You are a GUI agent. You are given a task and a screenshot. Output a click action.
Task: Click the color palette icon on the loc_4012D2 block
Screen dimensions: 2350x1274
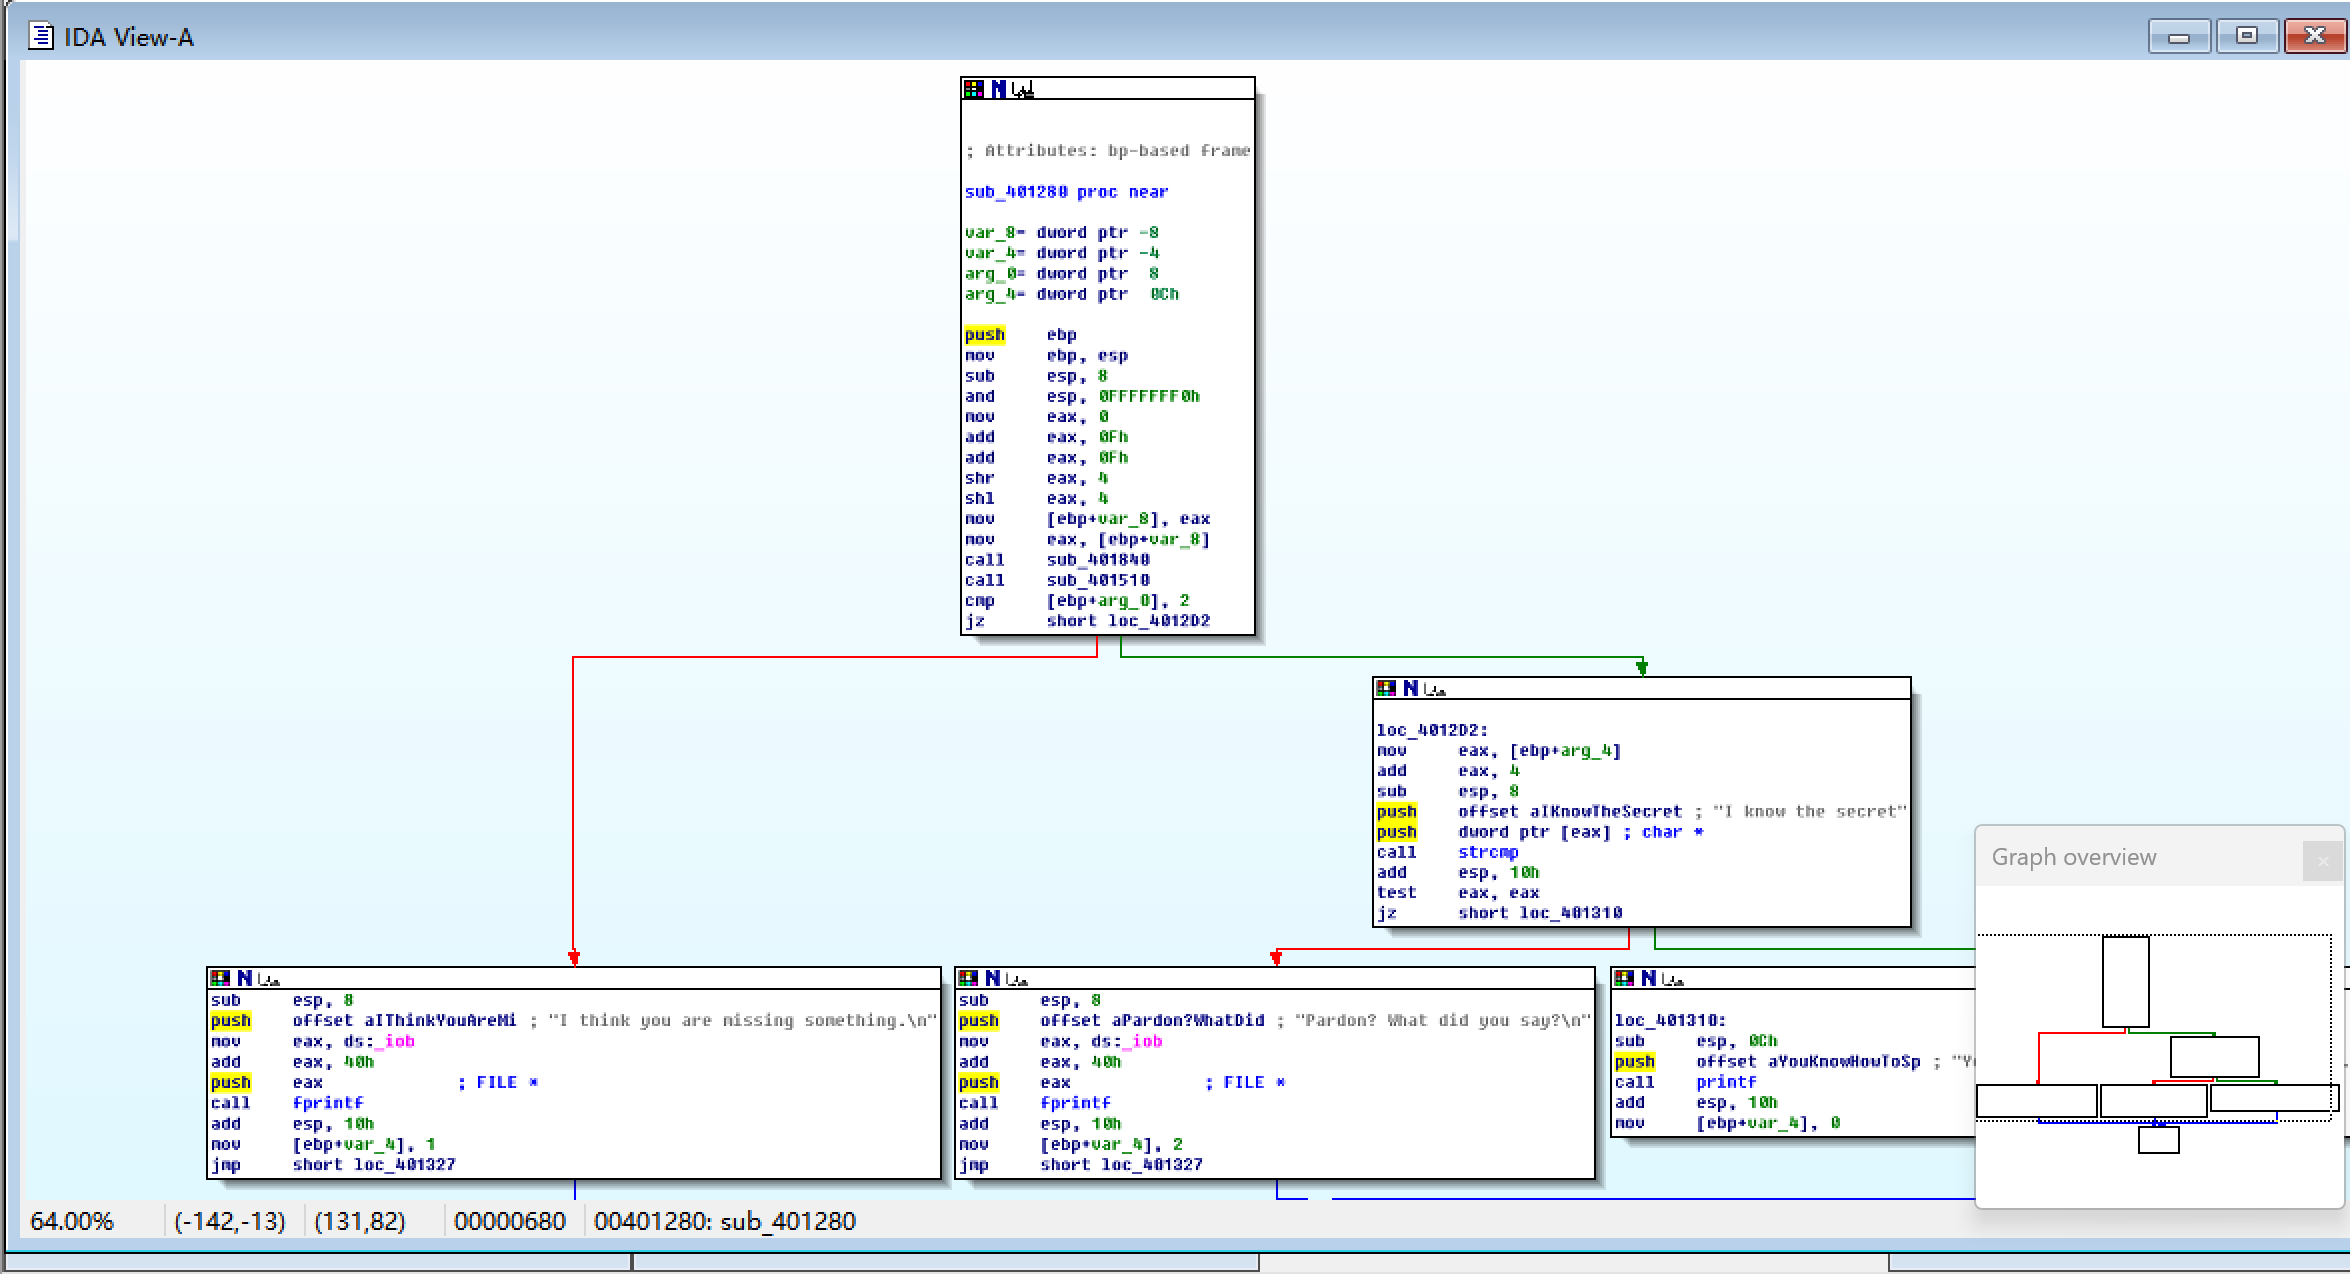tap(1386, 688)
